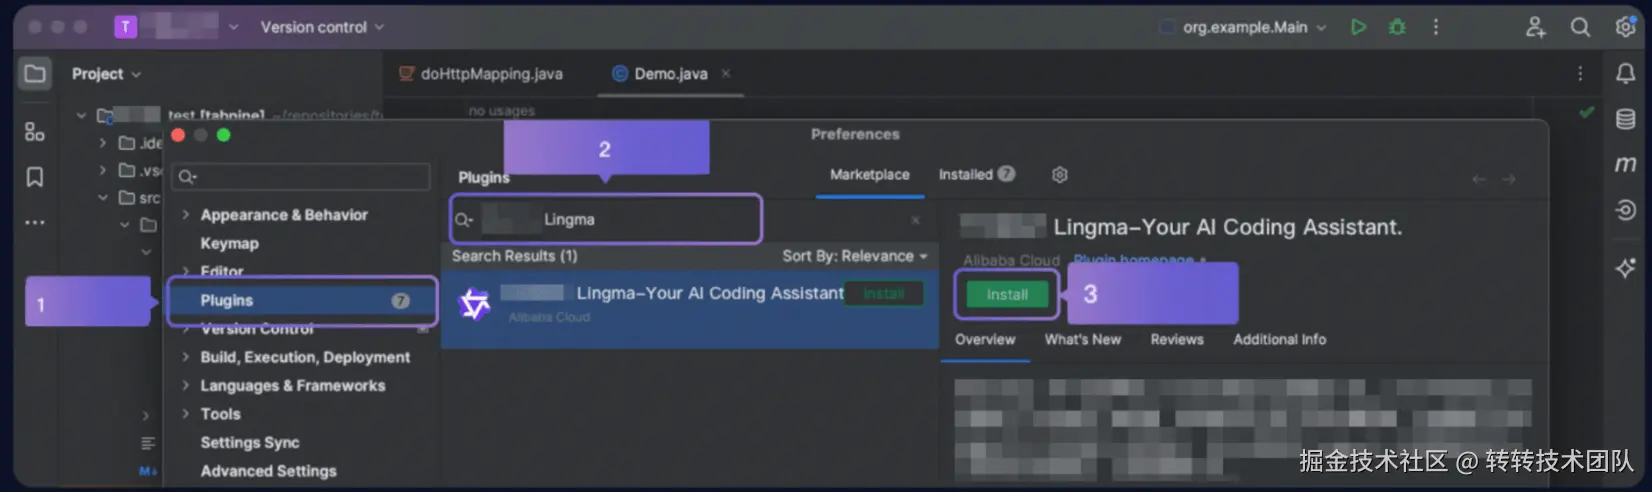Open the AI sparkle assistant icon

coord(1625,268)
